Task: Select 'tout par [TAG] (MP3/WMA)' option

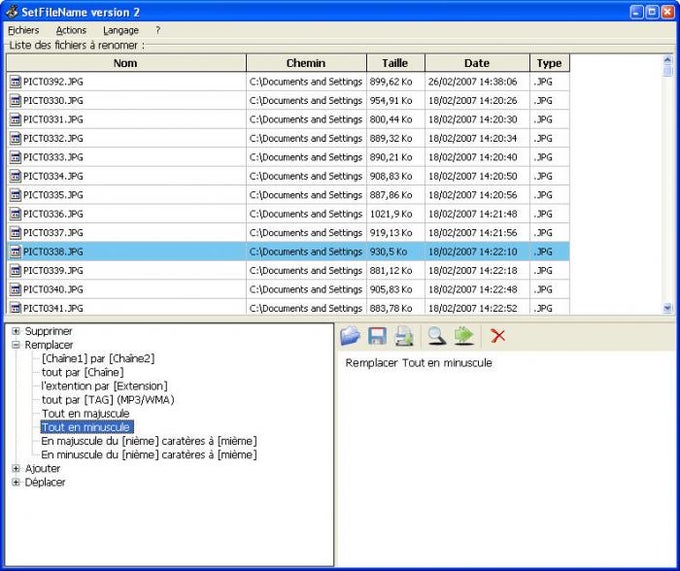Action: point(108,400)
